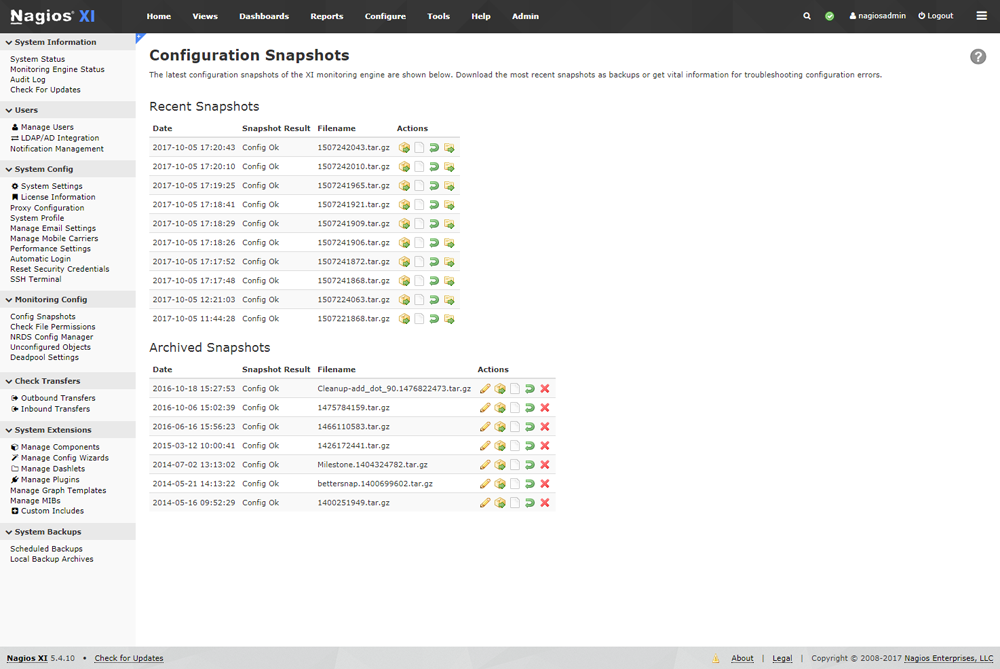Open the Dashboards menu
Viewport: 1000px width, 669px height.
pos(264,16)
